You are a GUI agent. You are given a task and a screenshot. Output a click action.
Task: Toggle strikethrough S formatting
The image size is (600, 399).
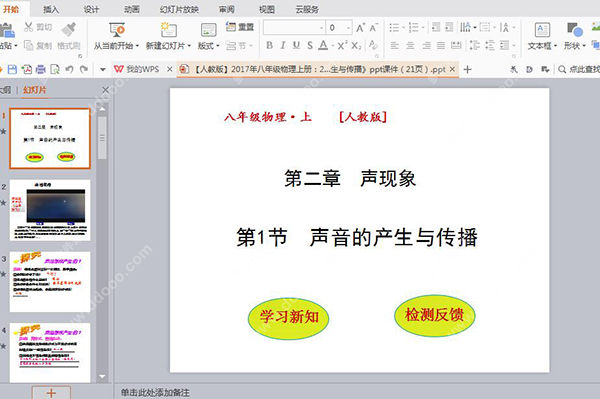pos(310,46)
